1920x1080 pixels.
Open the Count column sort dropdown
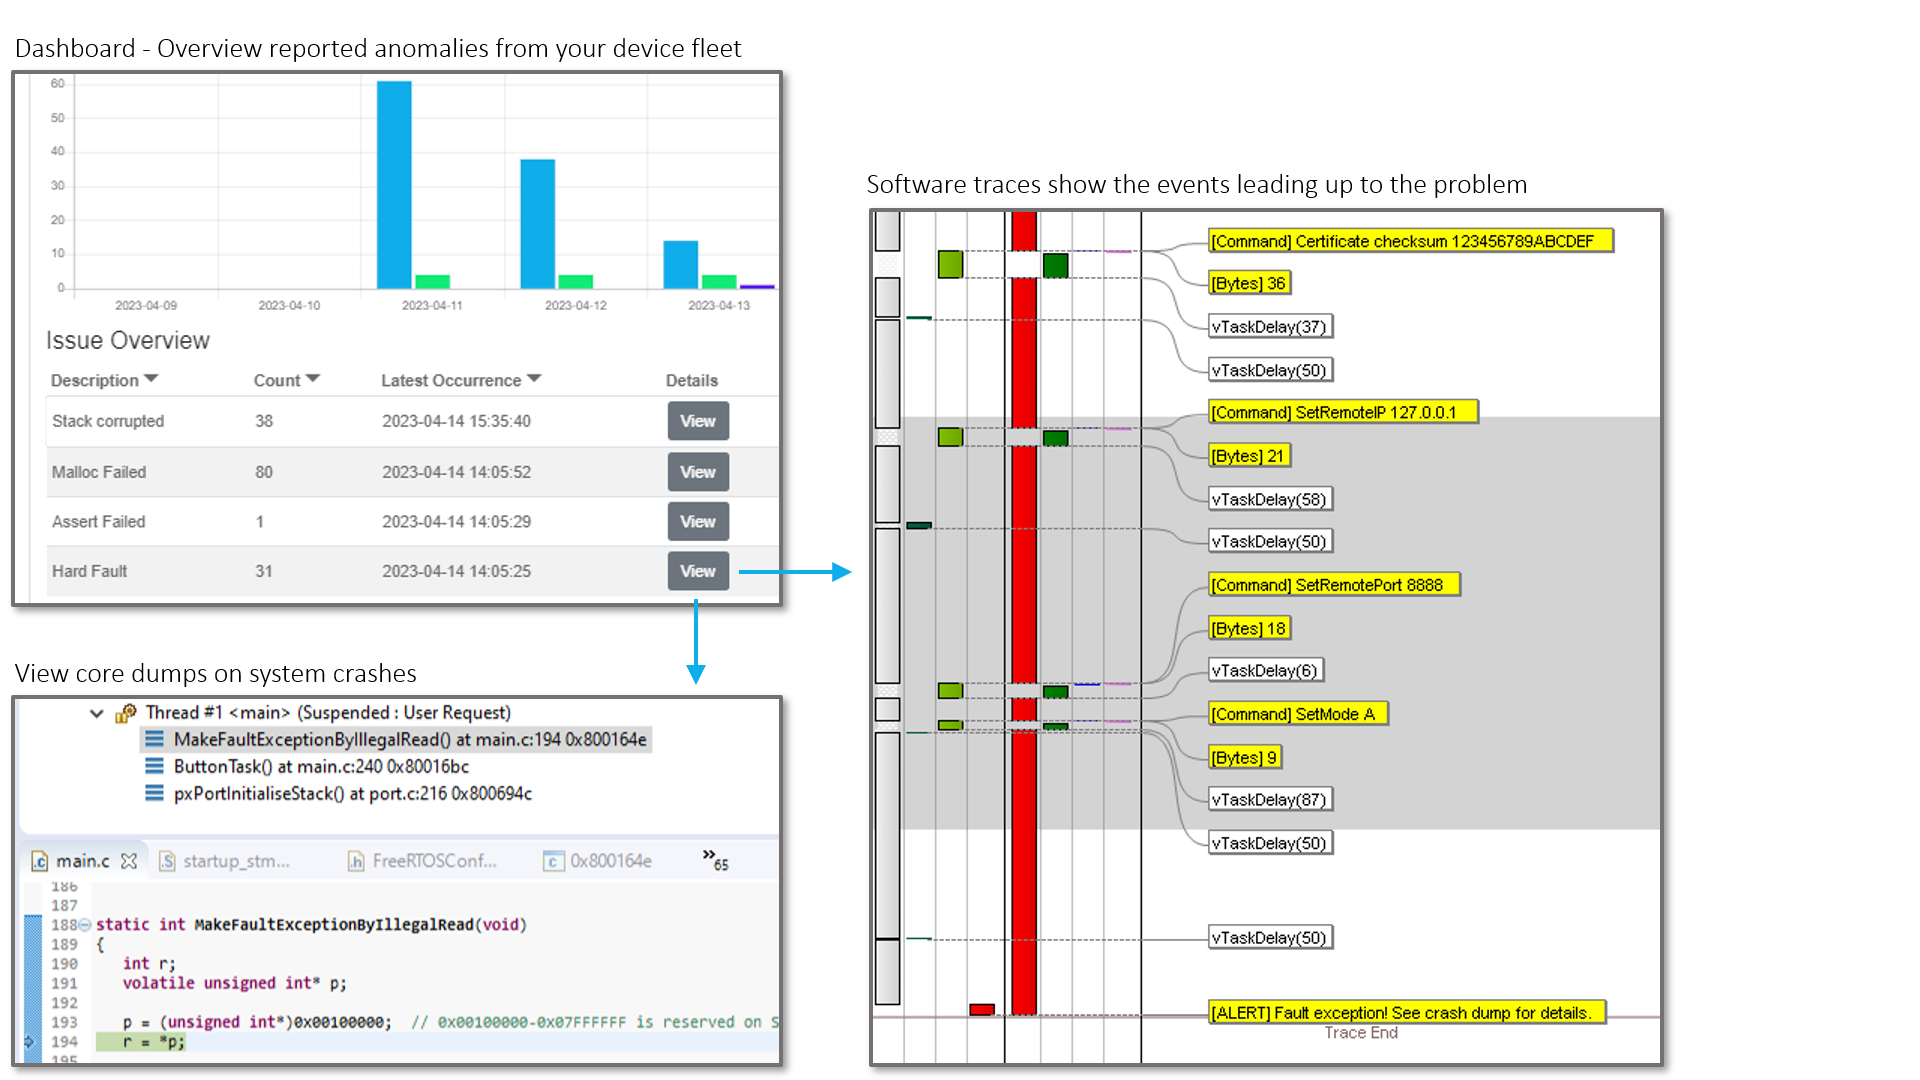(314, 380)
